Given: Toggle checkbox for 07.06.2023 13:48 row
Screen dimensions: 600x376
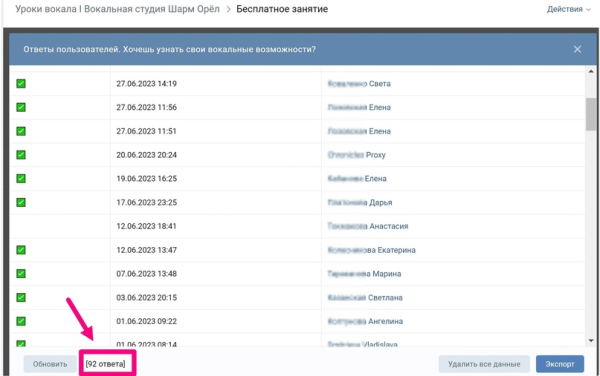Looking at the screenshot, I should tap(21, 273).
